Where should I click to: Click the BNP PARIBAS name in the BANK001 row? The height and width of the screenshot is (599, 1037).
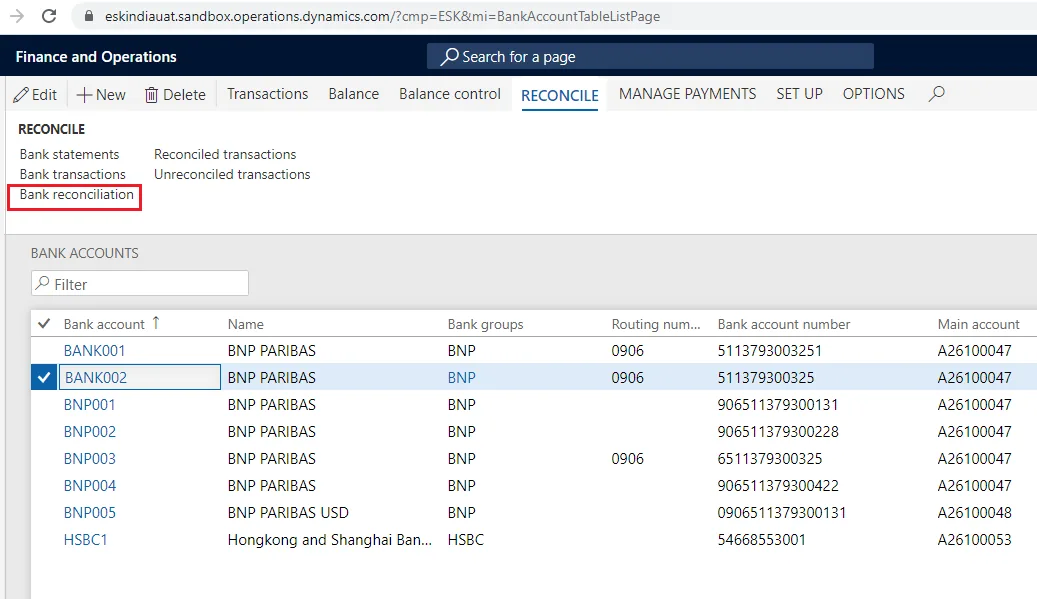tap(271, 350)
